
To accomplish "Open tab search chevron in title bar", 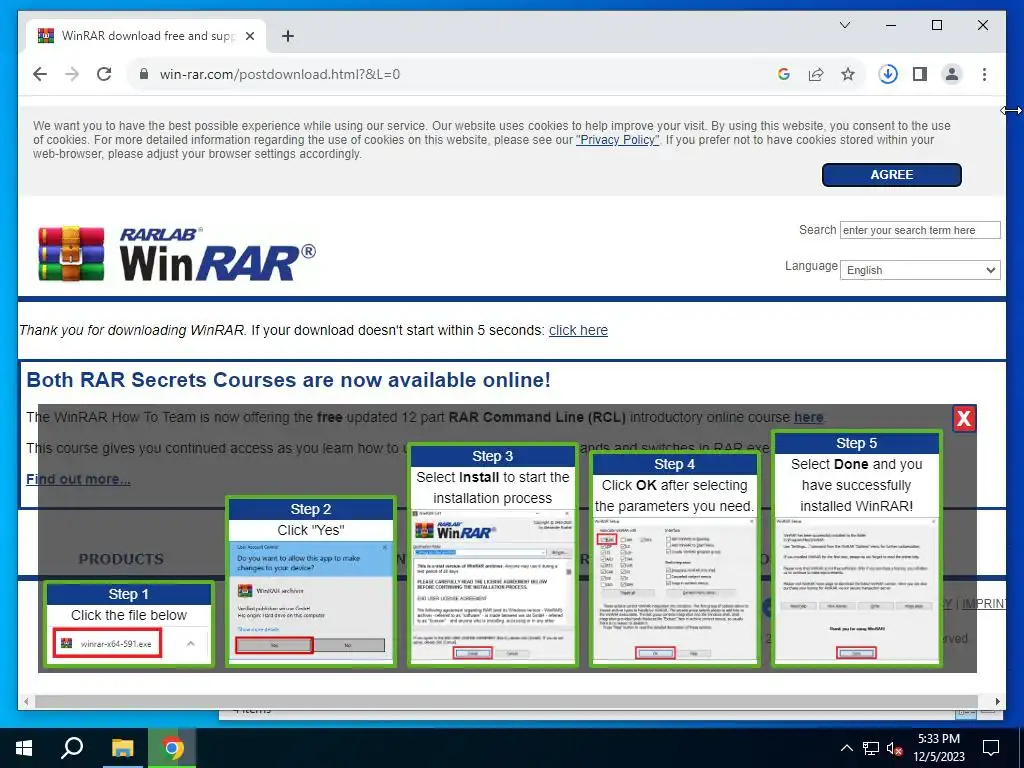I will (844, 25).
